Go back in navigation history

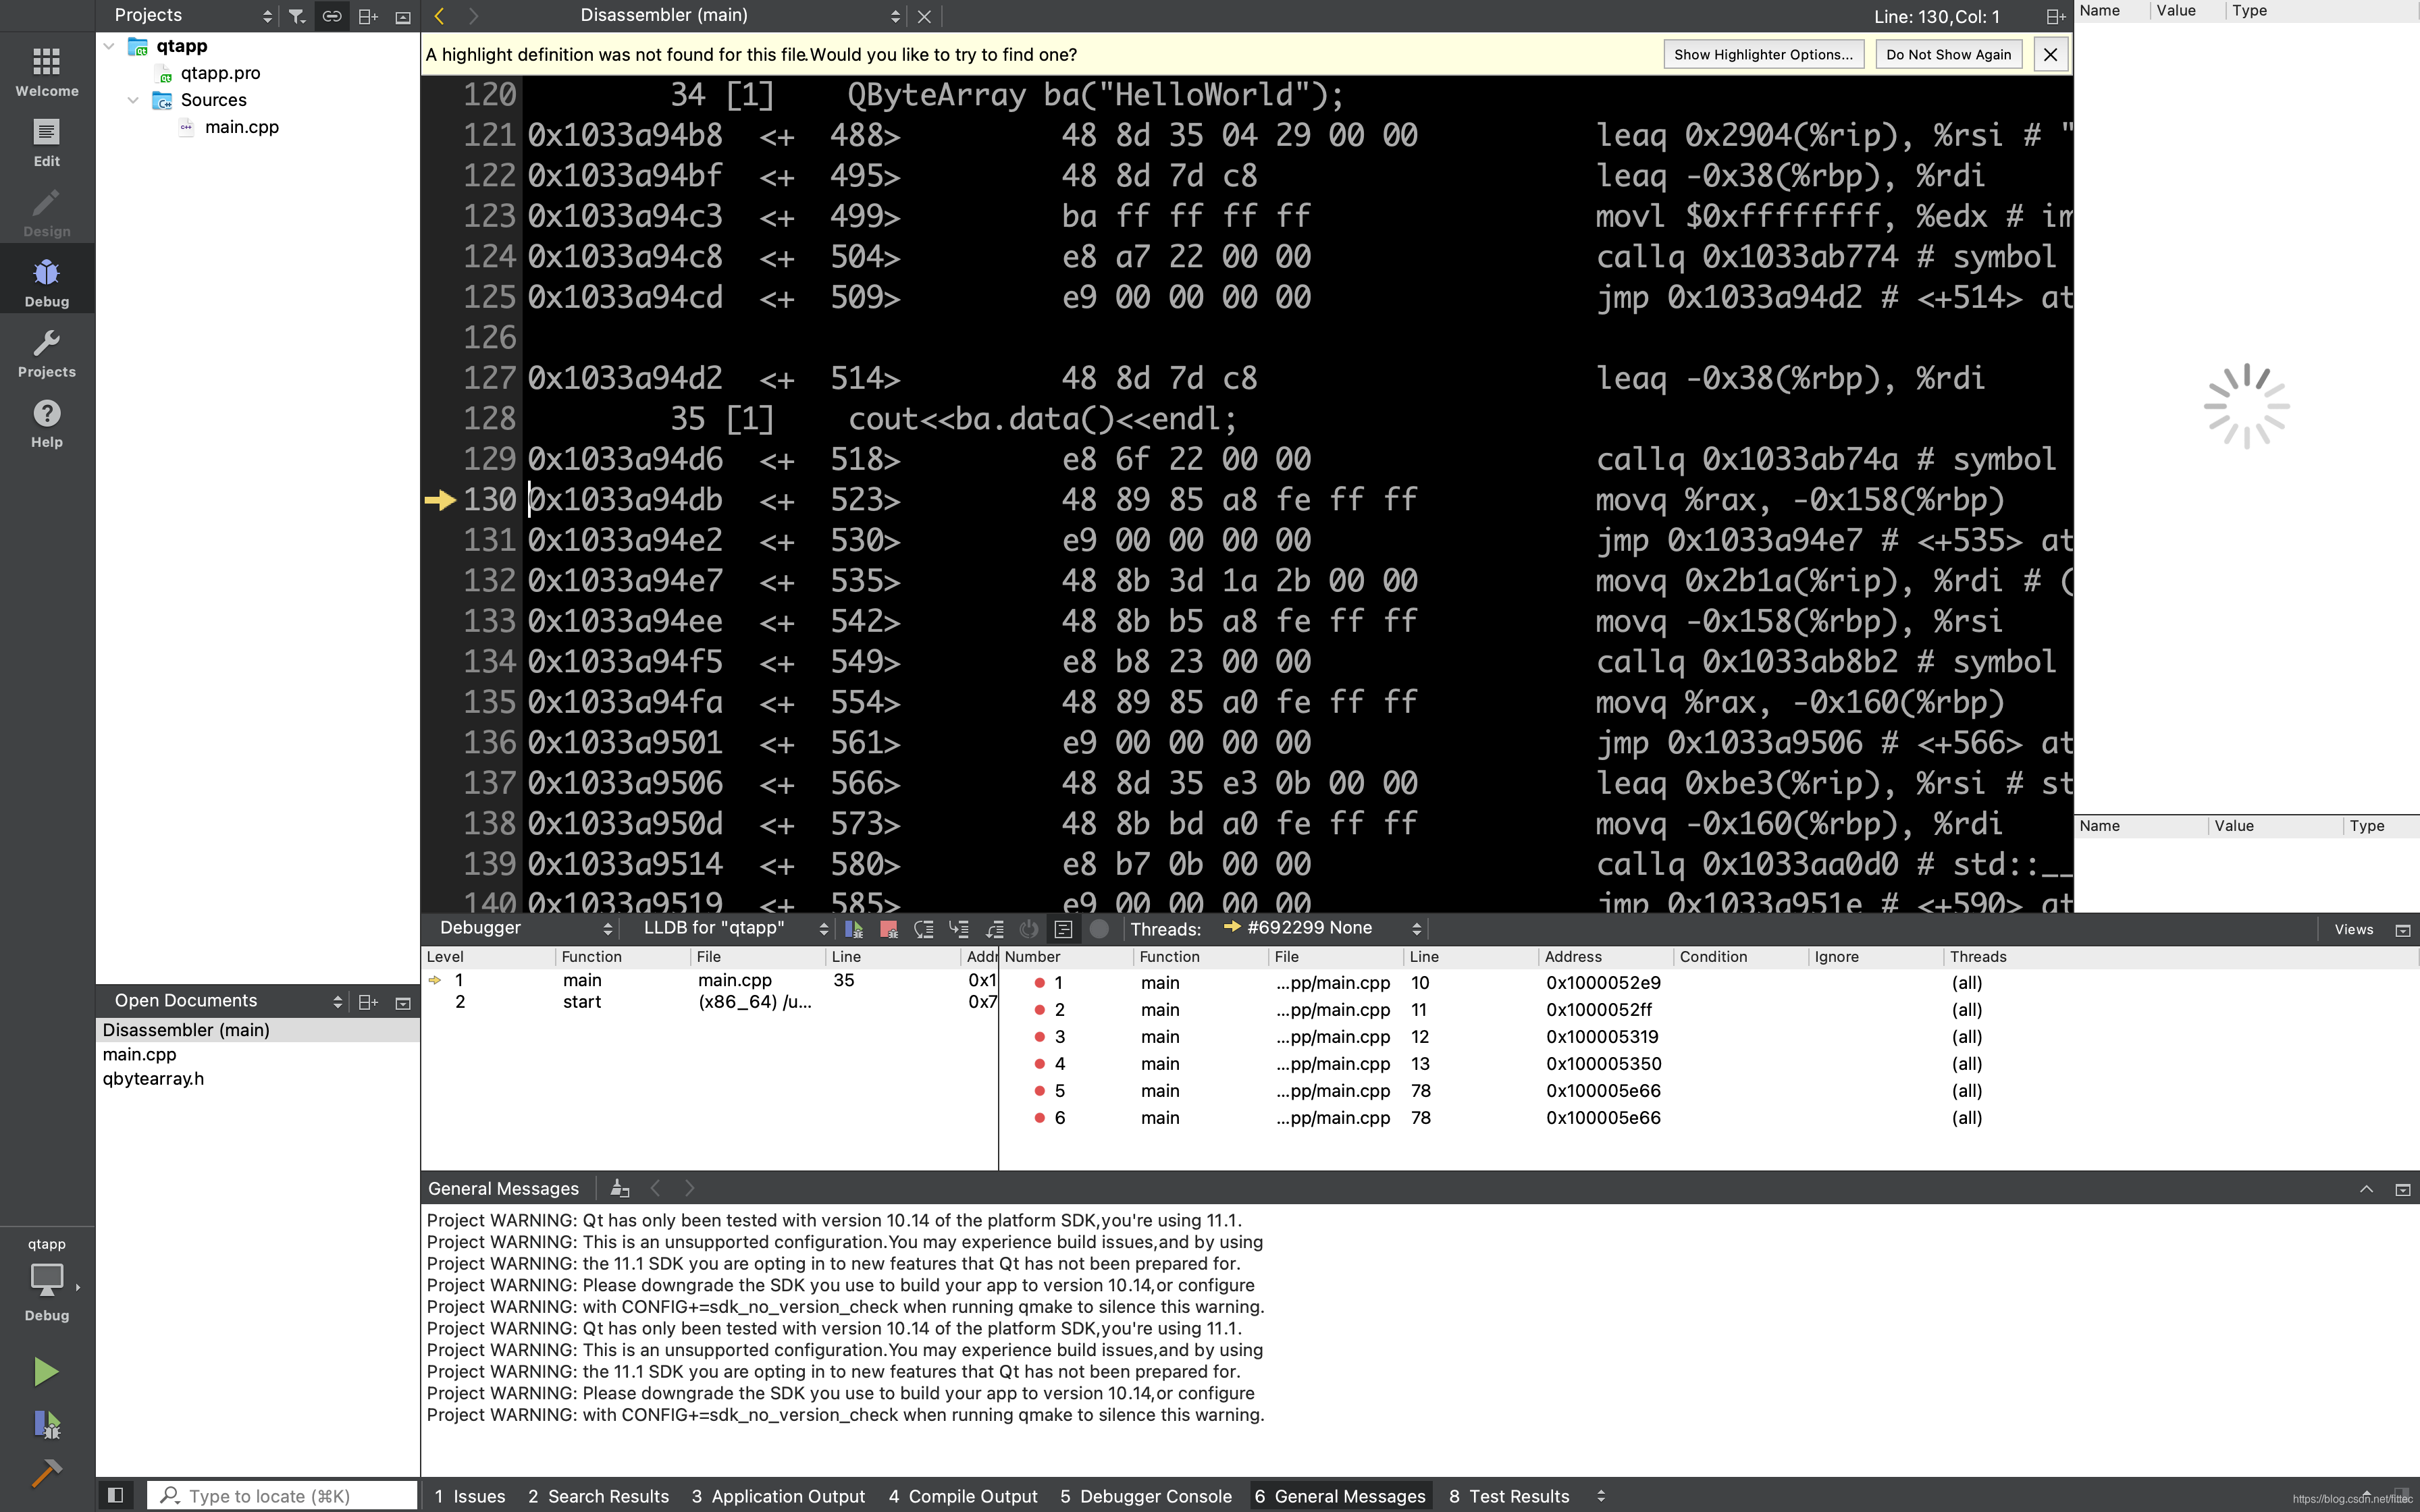pyautogui.click(x=439, y=16)
